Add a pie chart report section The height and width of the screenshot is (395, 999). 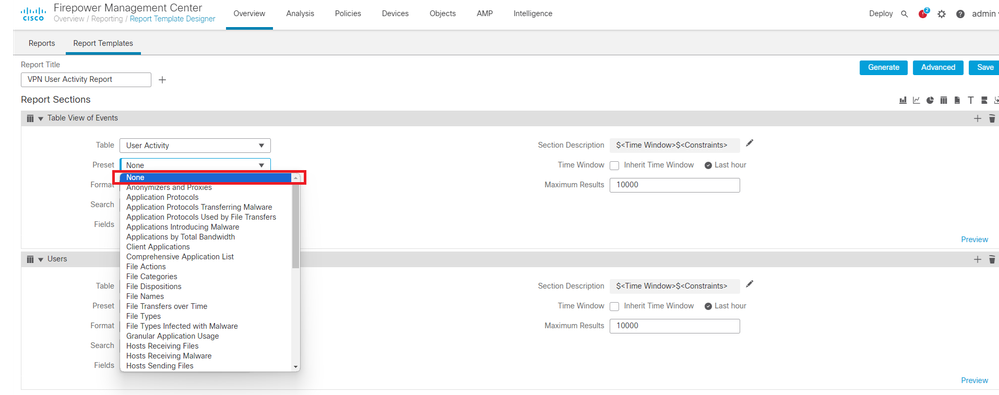[x=930, y=100]
